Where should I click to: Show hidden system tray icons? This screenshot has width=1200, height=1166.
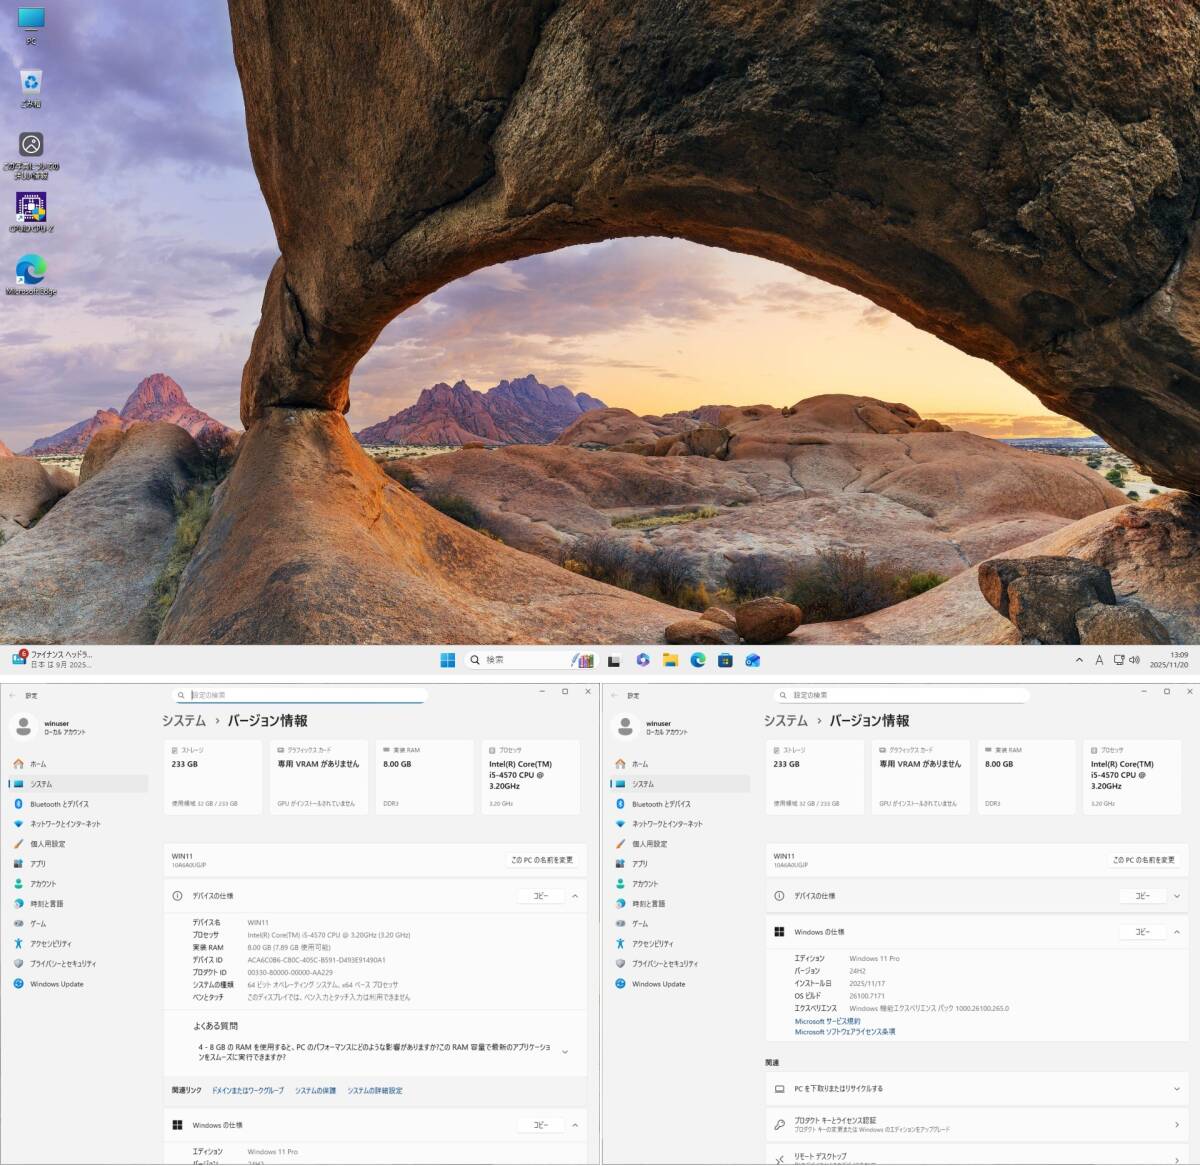coord(1079,660)
